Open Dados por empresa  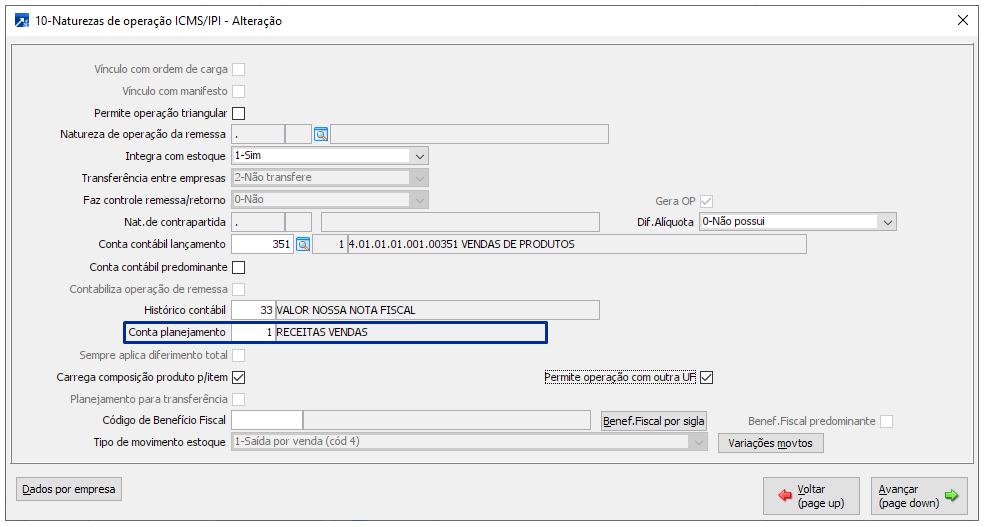click(69, 490)
